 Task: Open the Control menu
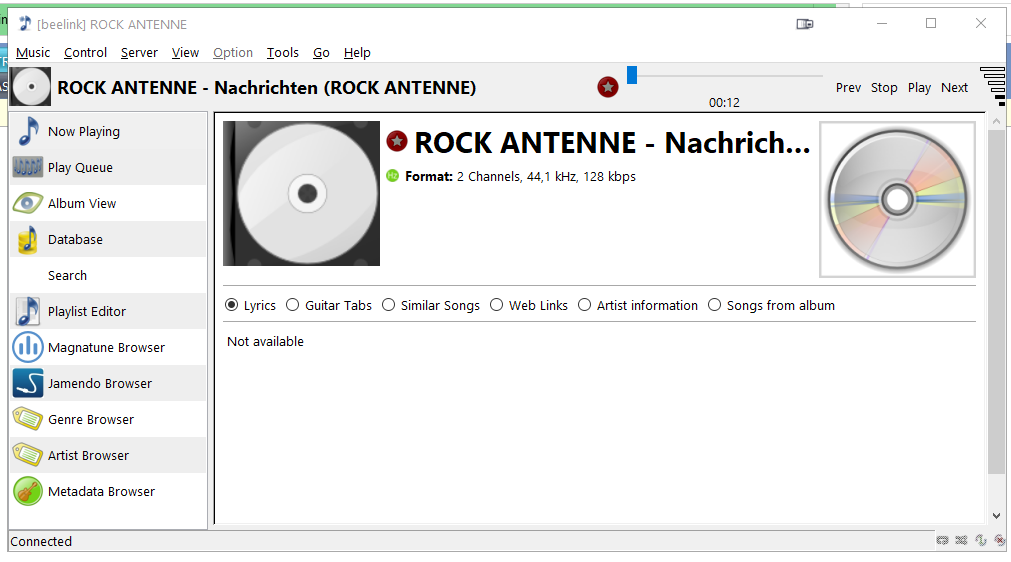tap(85, 53)
